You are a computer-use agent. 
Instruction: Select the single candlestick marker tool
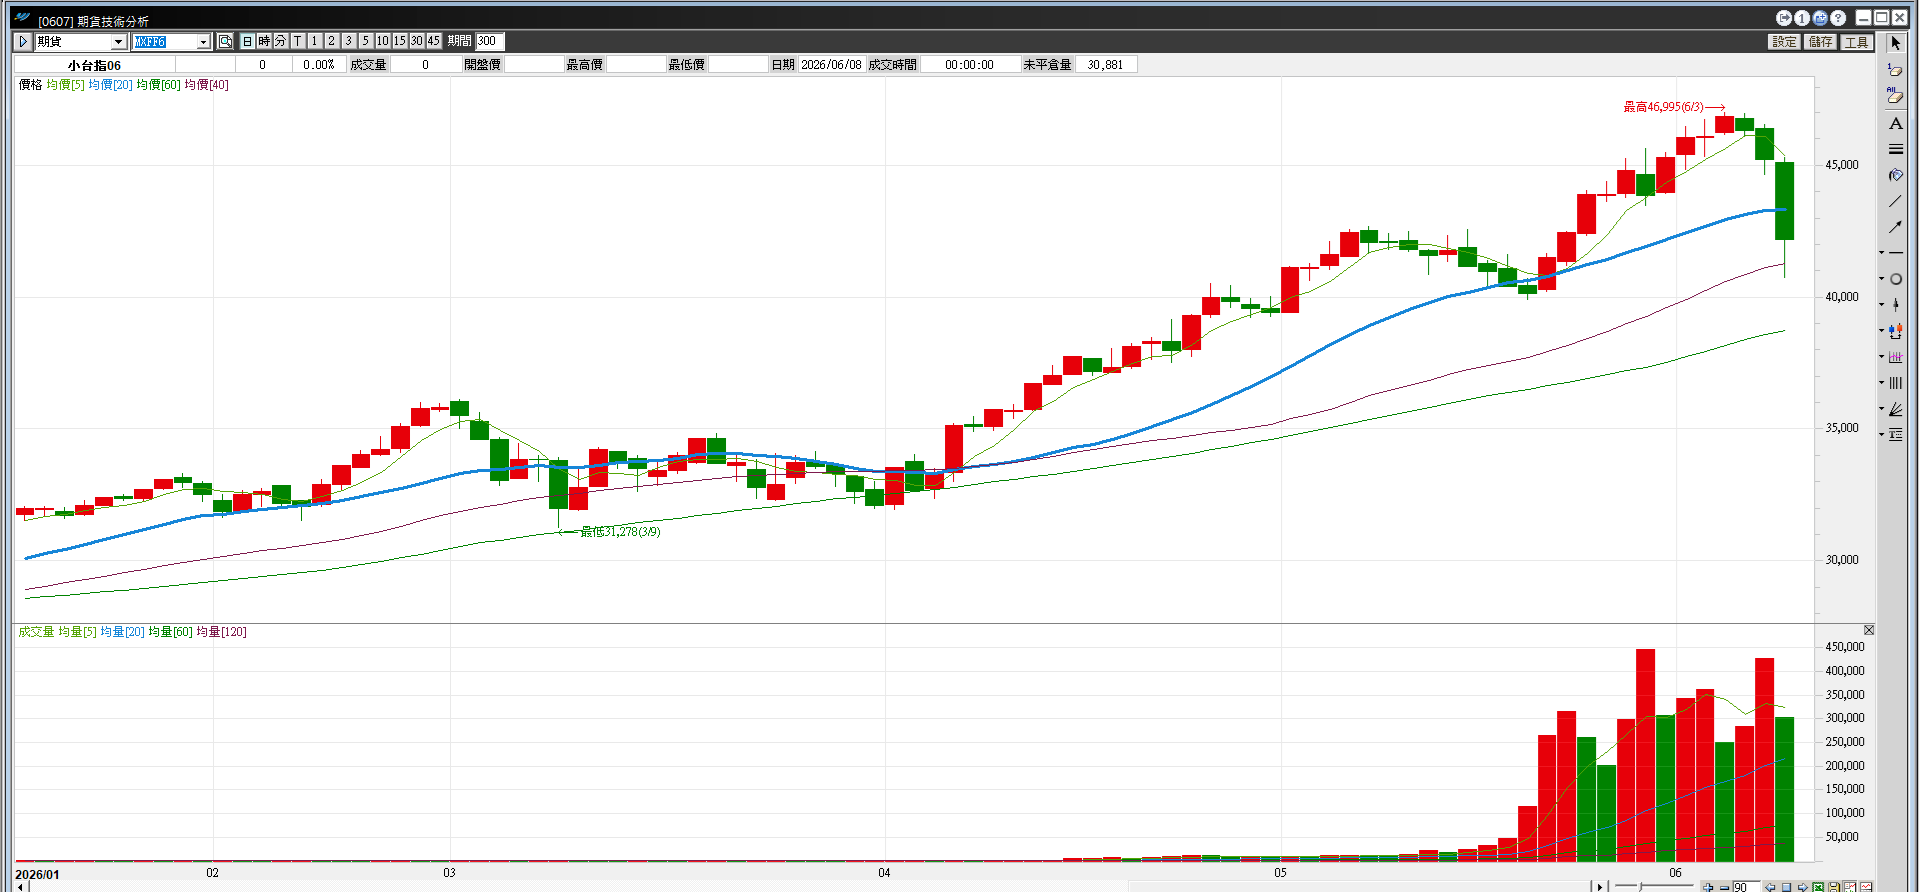coord(1896,305)
